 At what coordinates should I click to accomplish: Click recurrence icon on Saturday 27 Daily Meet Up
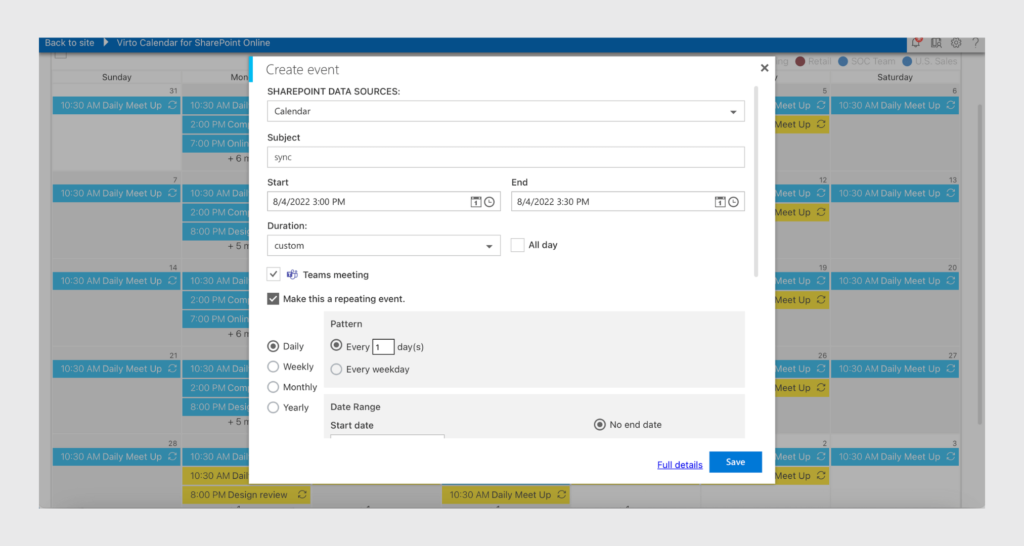951,368
